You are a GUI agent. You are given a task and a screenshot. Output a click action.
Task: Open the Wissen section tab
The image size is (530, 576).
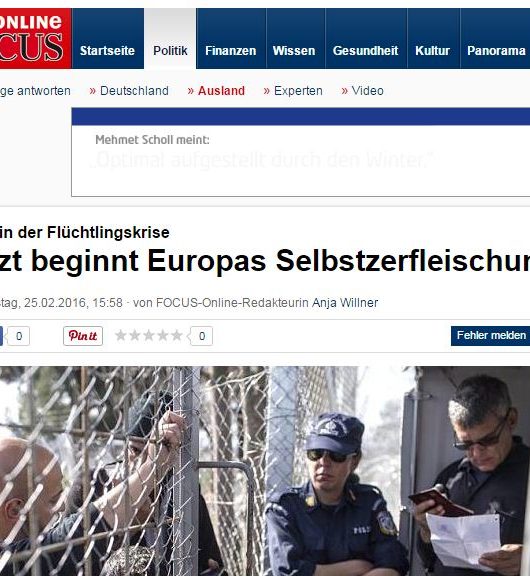[x=294, y=39]
